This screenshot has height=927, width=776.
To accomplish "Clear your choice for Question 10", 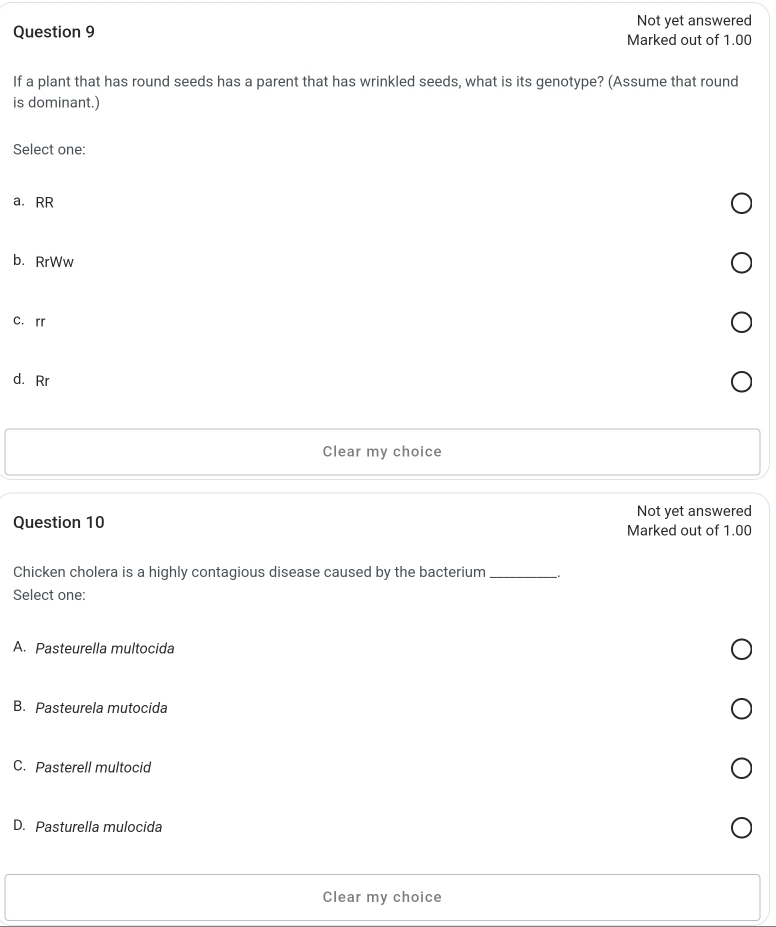I will (x=382, y=896).
